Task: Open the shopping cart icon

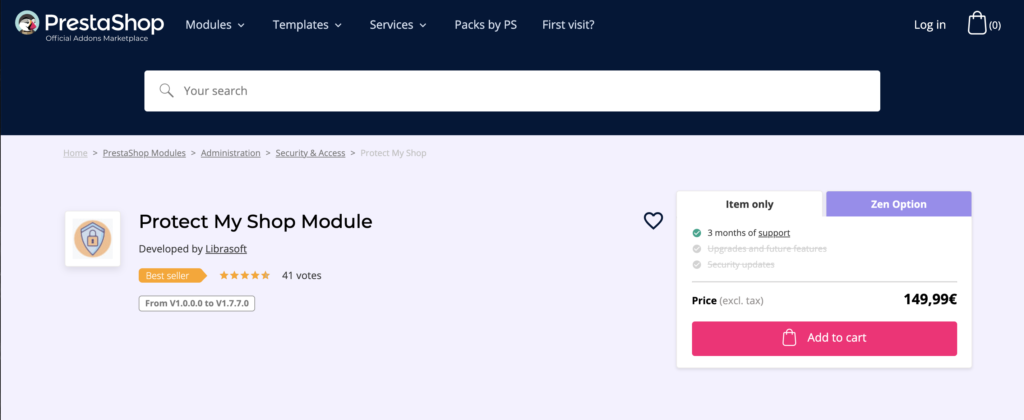Action: pos(977,24)
